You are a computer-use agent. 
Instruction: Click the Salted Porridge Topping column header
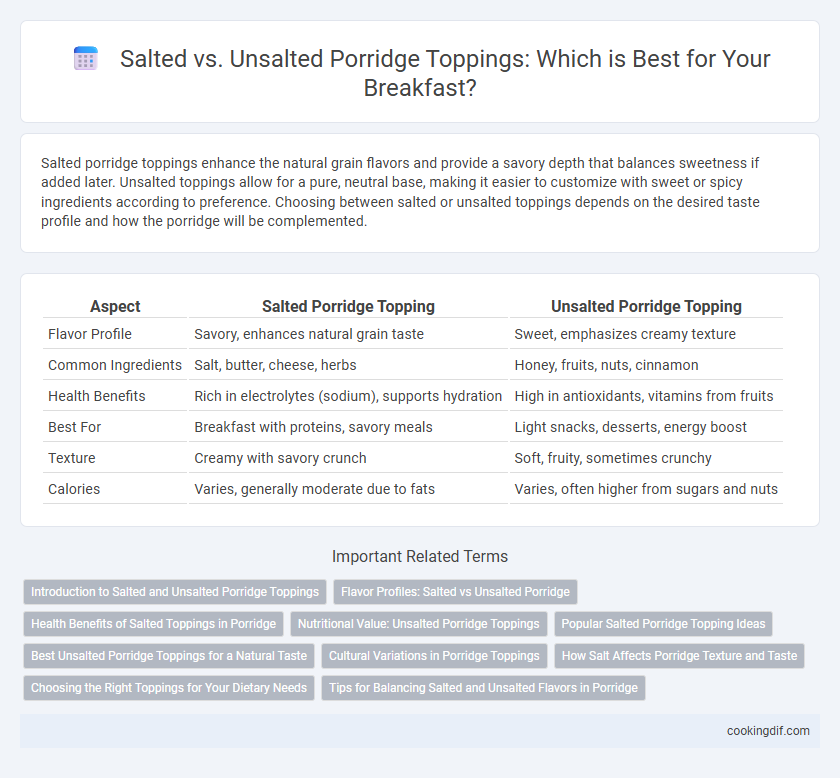(x=348, y=306)
